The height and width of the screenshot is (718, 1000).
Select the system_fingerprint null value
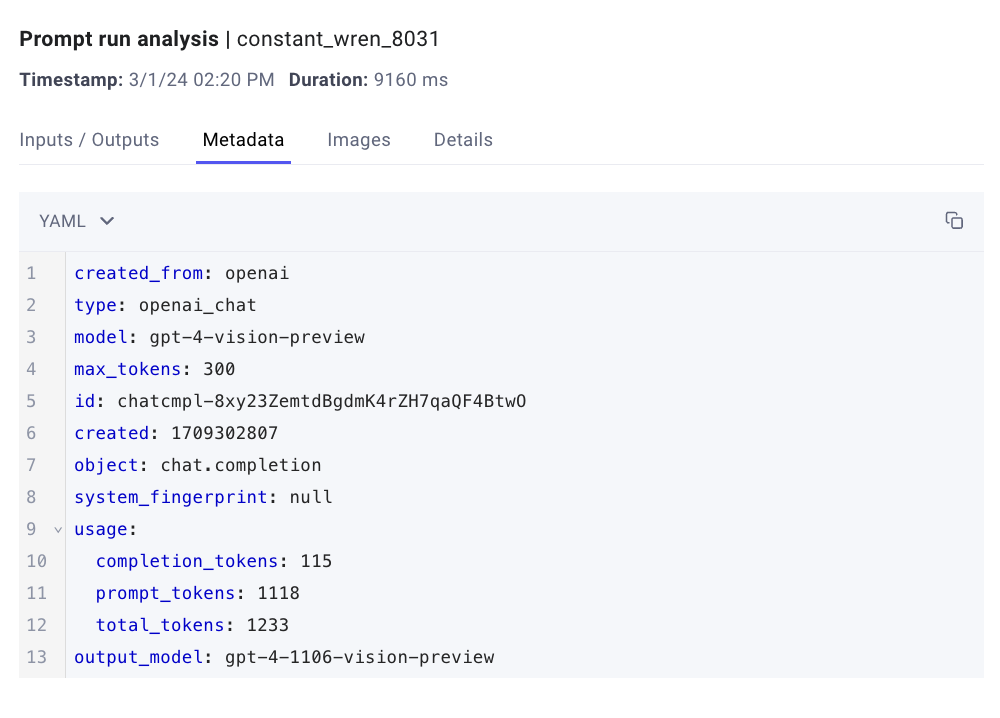(x=311, y=497)
